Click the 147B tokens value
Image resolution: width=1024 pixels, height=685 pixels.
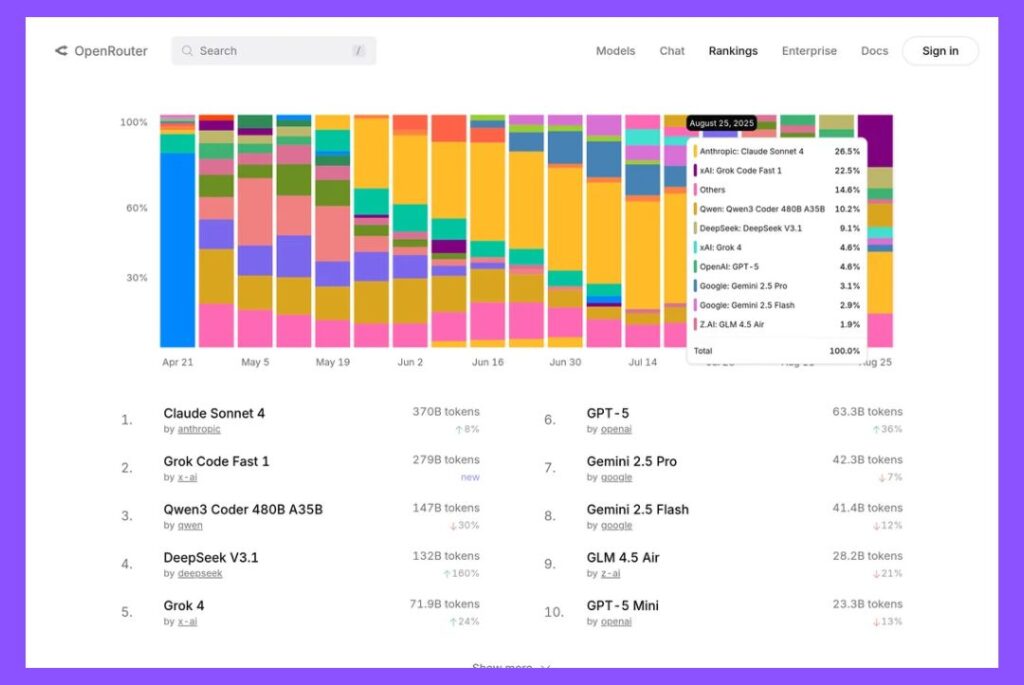tap(446, 507)
